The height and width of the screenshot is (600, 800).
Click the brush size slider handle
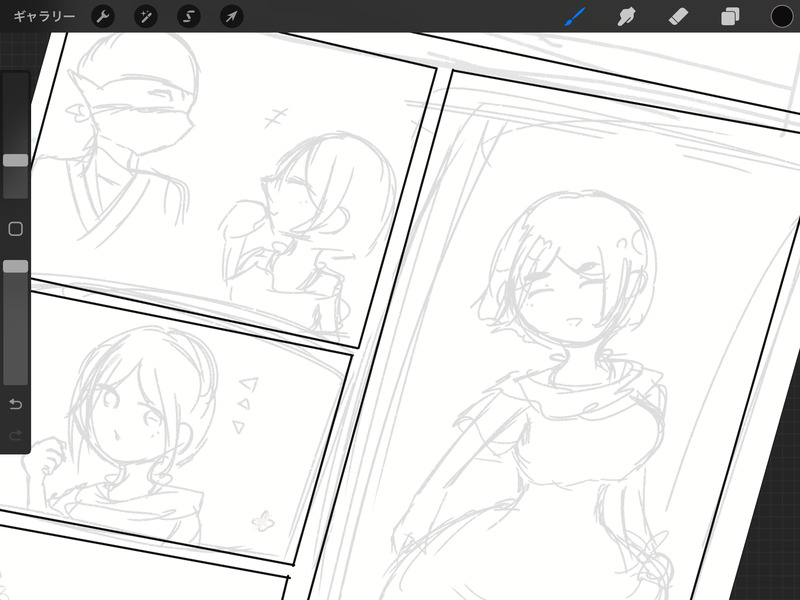point(16,161)
